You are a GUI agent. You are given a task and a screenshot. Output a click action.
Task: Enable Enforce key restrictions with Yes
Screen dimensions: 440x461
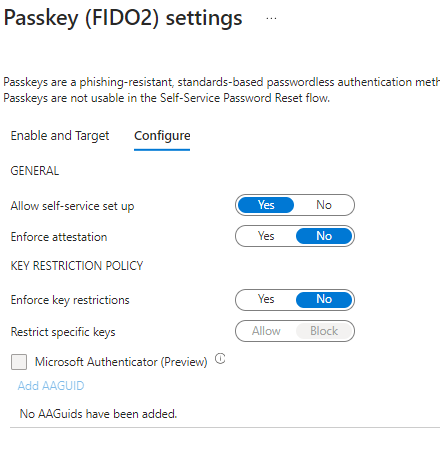pyautogui.click(x=266, y=299)
